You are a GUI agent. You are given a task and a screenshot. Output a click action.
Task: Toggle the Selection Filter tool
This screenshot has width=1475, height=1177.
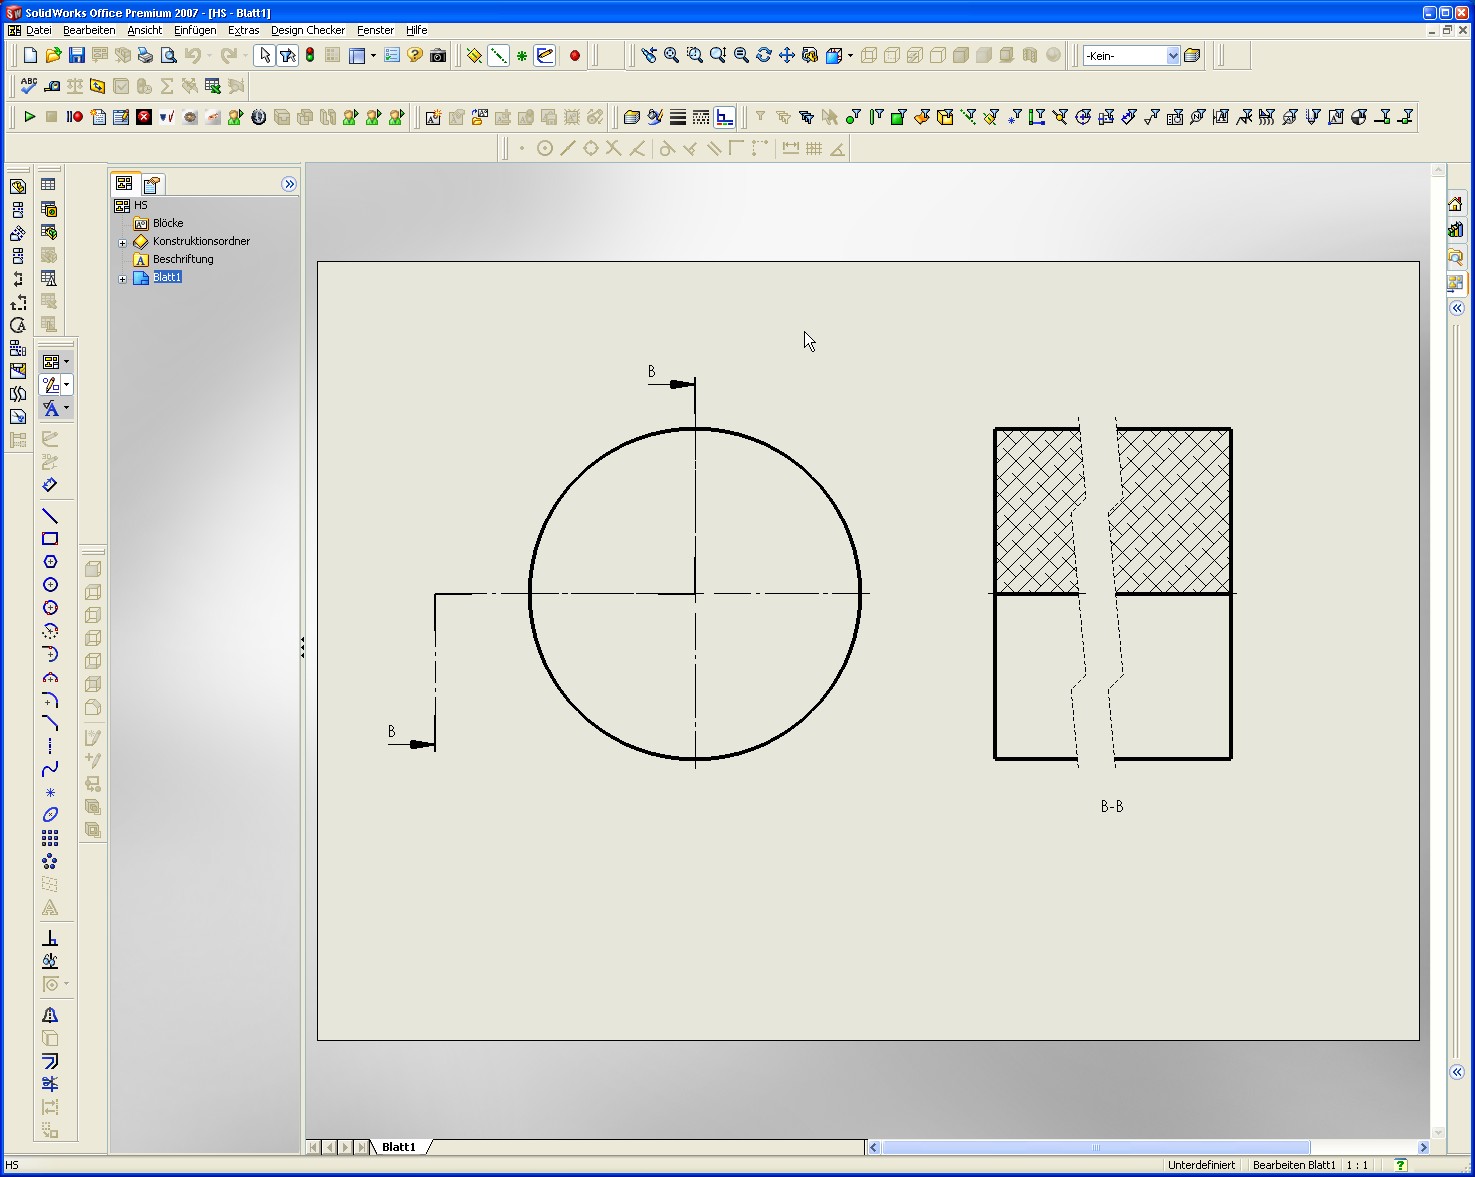(287, 55)
